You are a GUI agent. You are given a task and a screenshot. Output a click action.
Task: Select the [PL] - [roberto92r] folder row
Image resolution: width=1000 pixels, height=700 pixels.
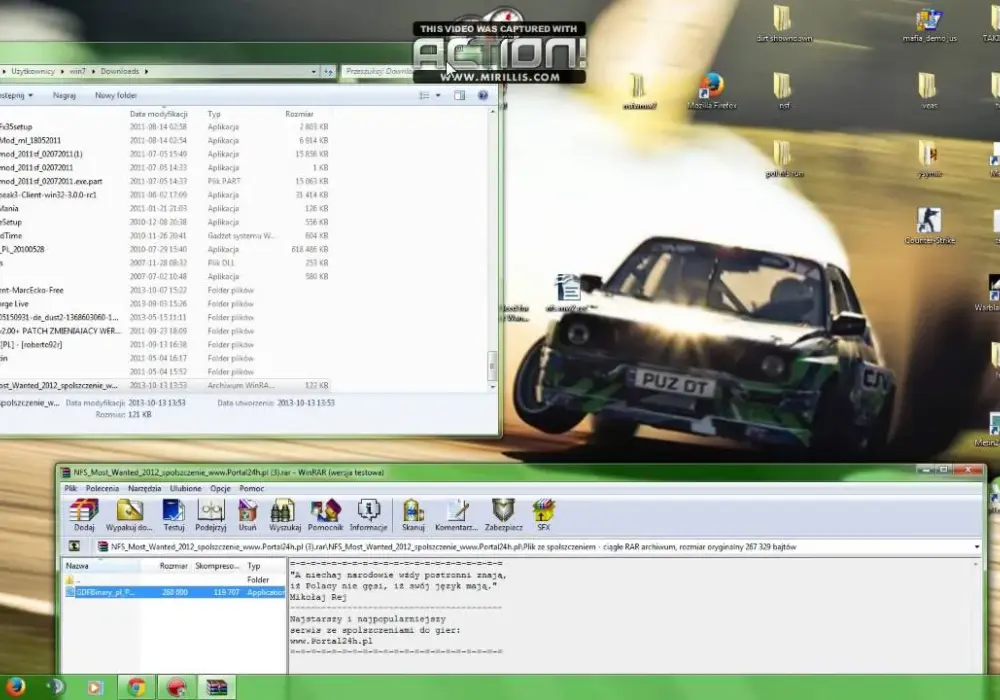[x=165, y=345]
